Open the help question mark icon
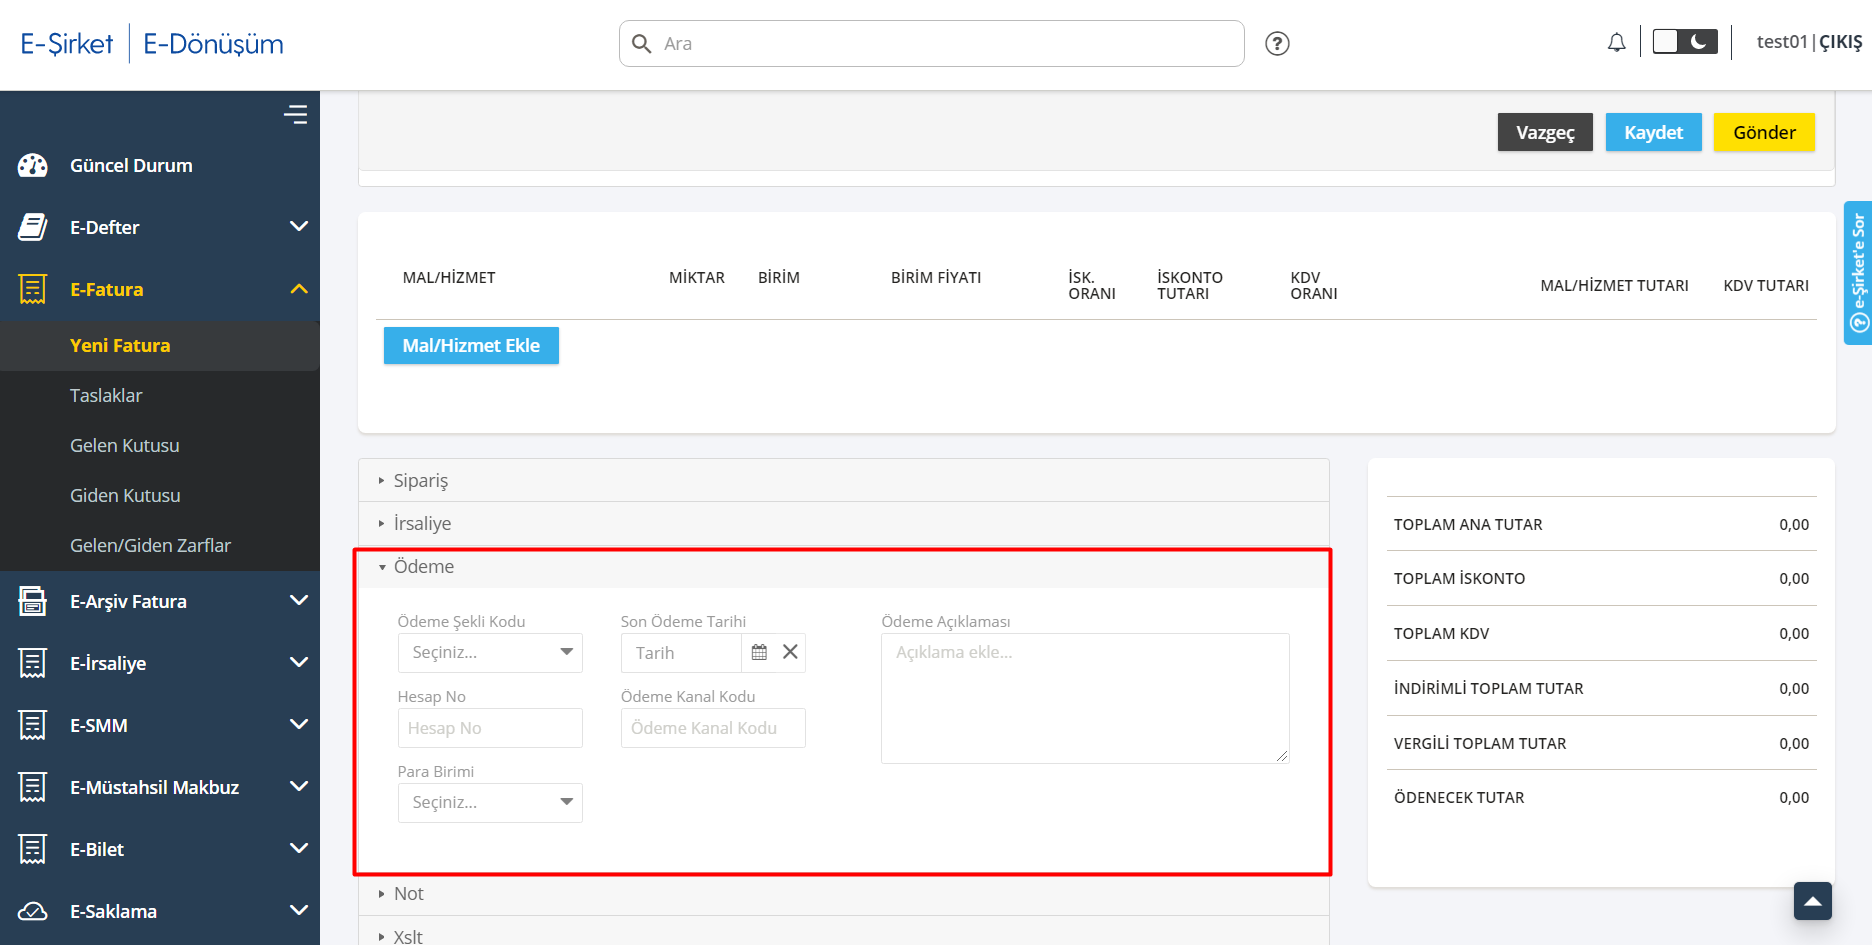This screenshot has height=945, width=1872. point(1277,43)
